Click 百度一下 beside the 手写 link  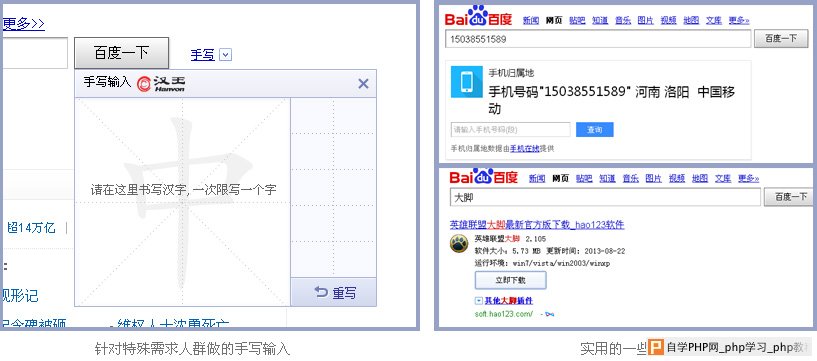pos(121,53)
